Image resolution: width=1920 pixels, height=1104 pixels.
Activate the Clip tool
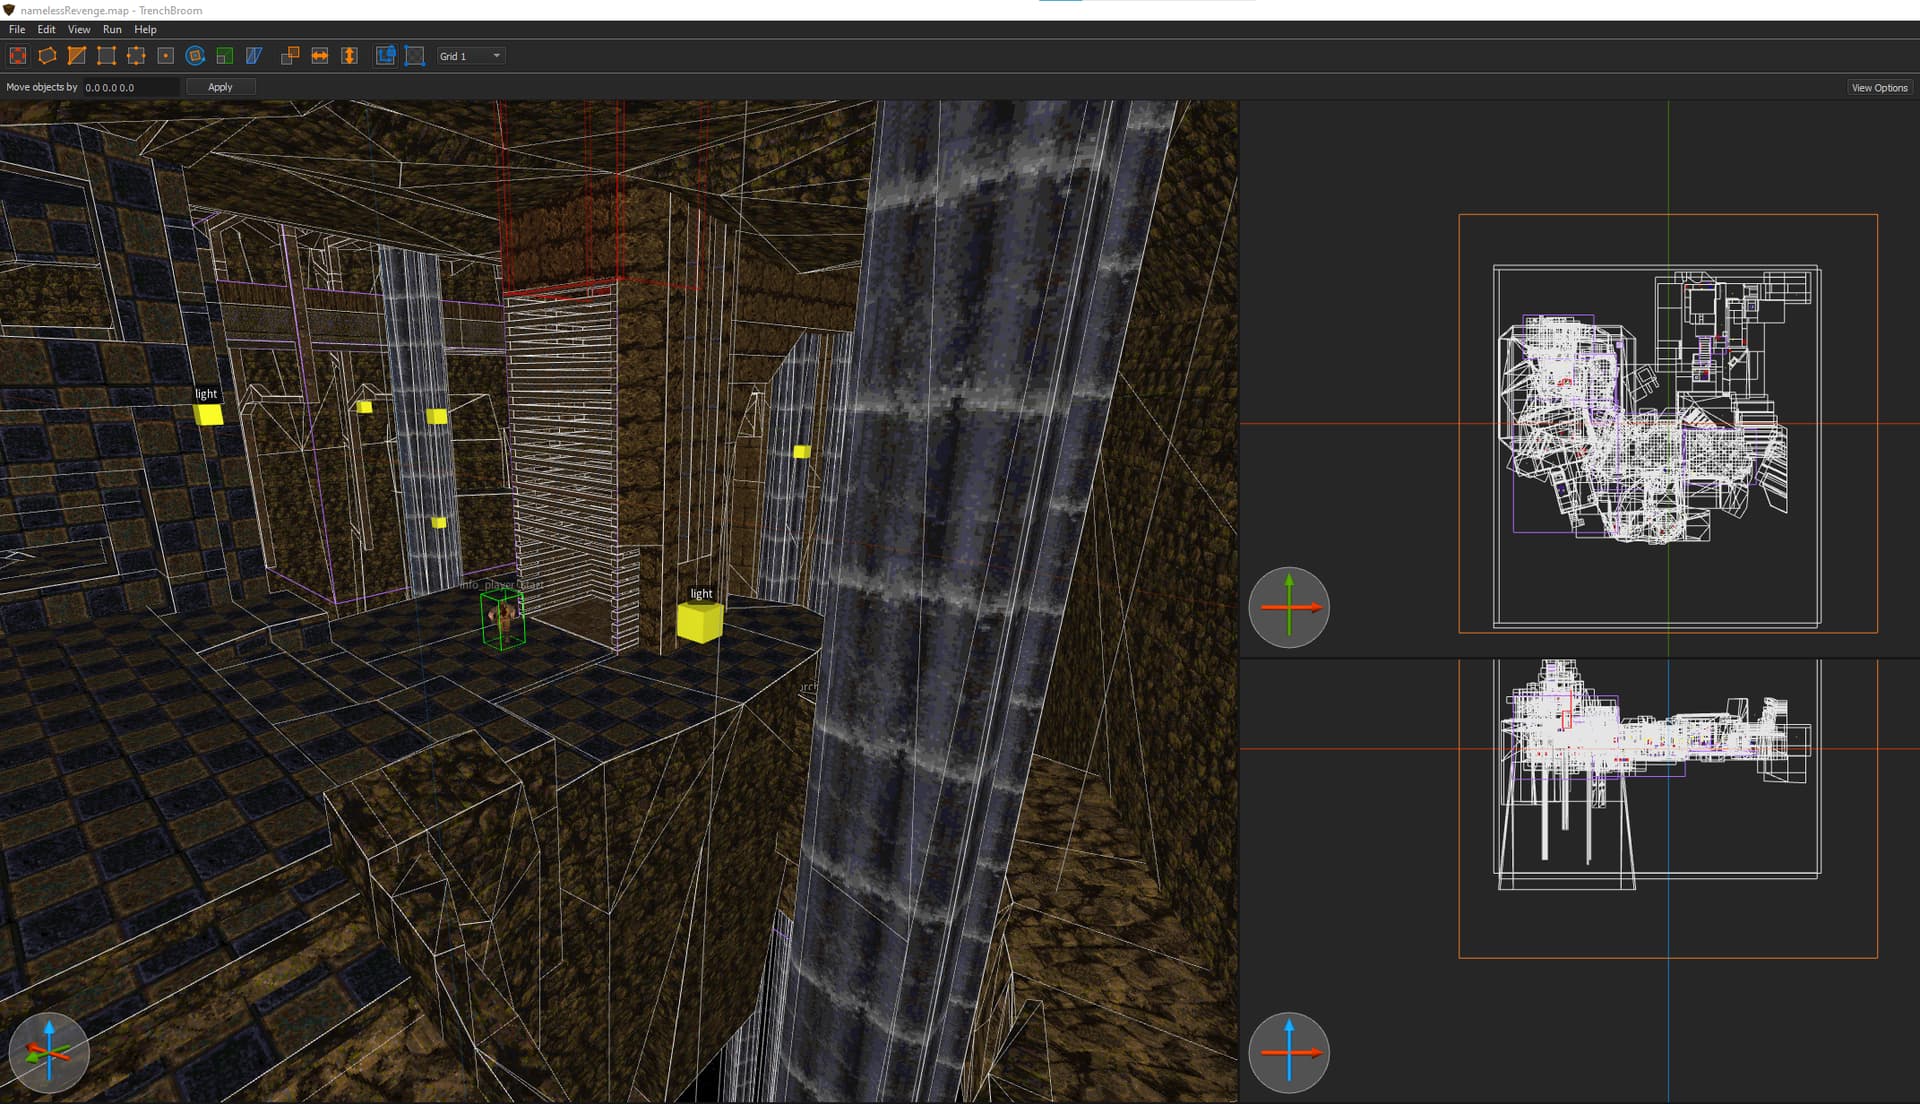[77, 56]
